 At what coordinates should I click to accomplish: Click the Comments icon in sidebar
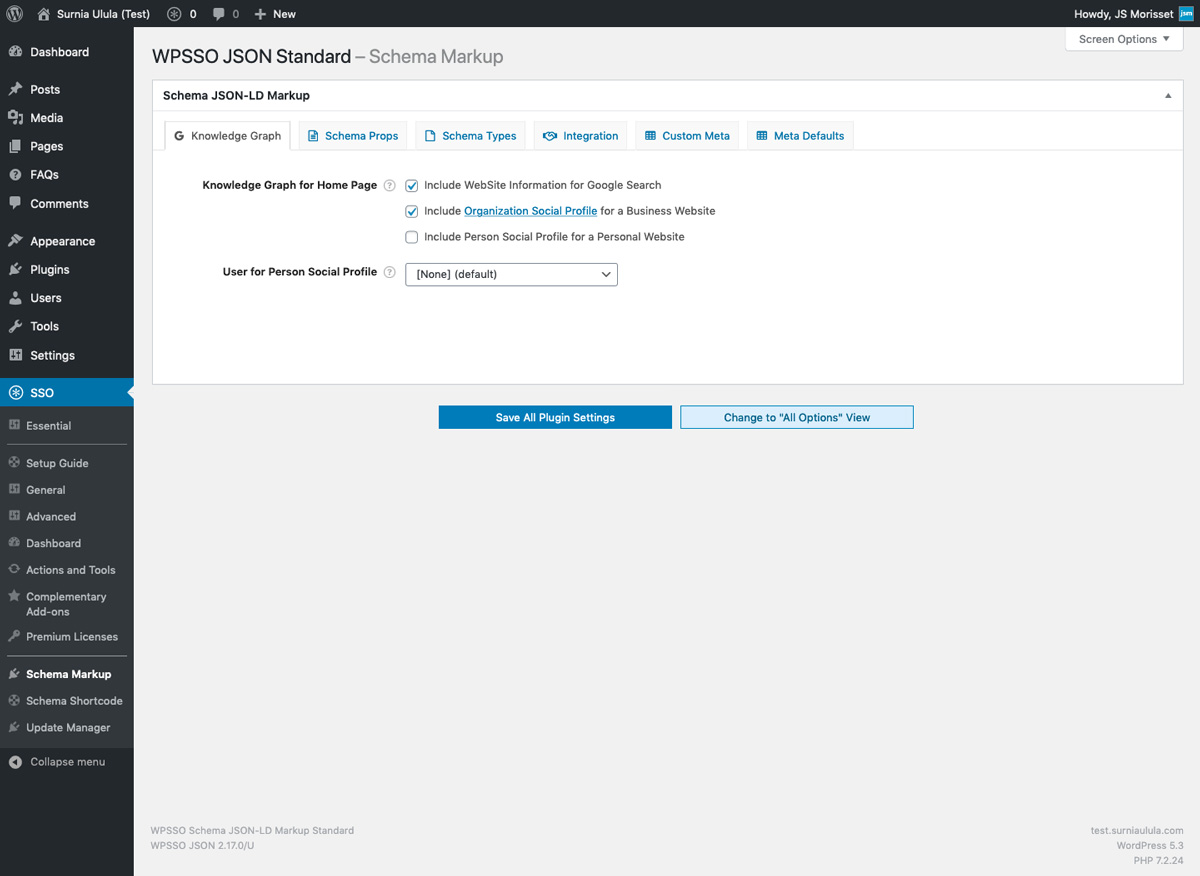(15, 203)
